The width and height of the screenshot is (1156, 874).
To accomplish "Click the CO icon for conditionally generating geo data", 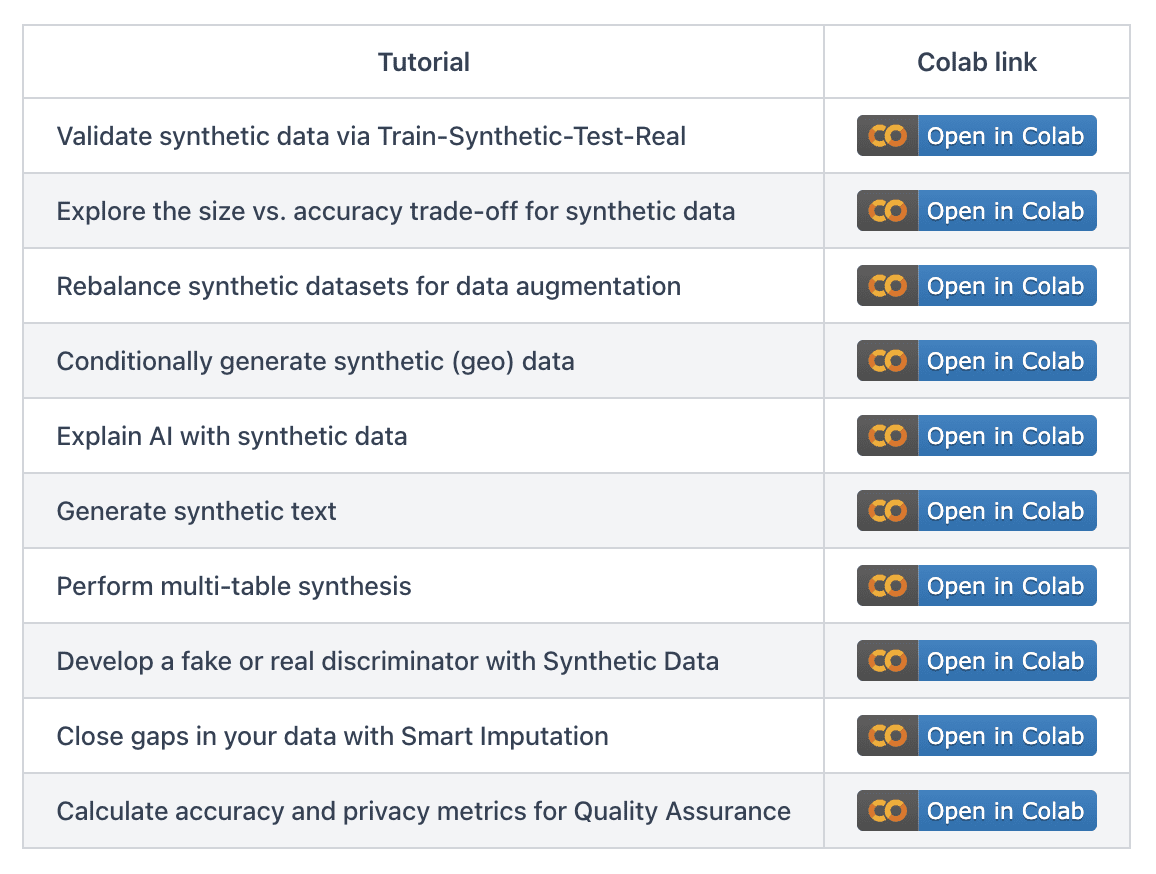I will [886, 360].
